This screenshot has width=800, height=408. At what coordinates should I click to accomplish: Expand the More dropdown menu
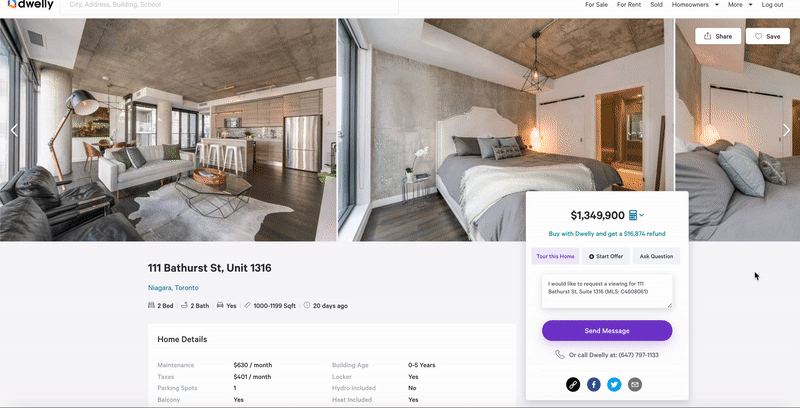[x=740, y=5]
